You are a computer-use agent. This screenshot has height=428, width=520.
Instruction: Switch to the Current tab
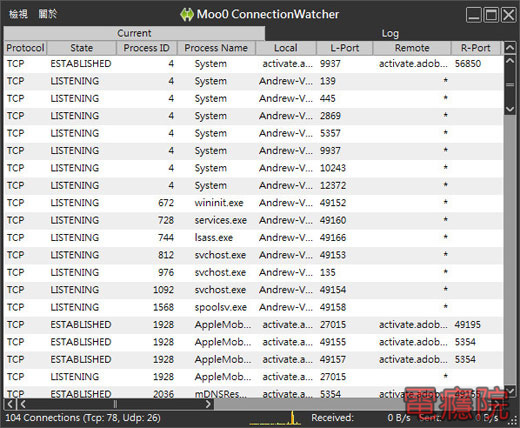click(134, 33)
